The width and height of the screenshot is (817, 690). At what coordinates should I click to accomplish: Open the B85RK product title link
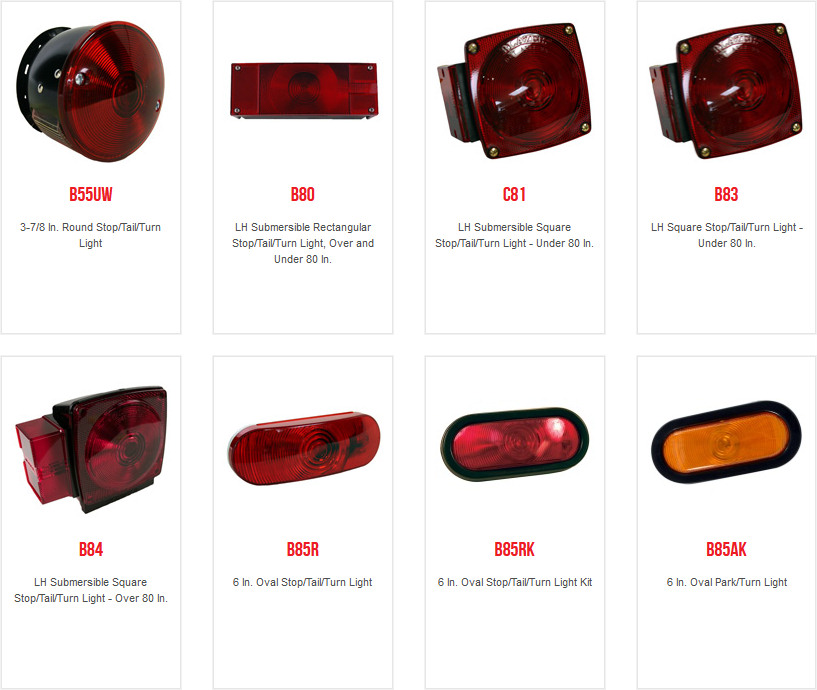[x=514, y=549]
